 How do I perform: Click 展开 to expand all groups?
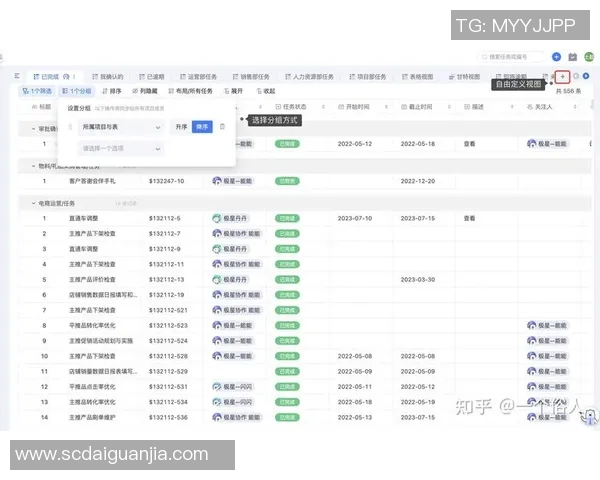pos(233,91)
